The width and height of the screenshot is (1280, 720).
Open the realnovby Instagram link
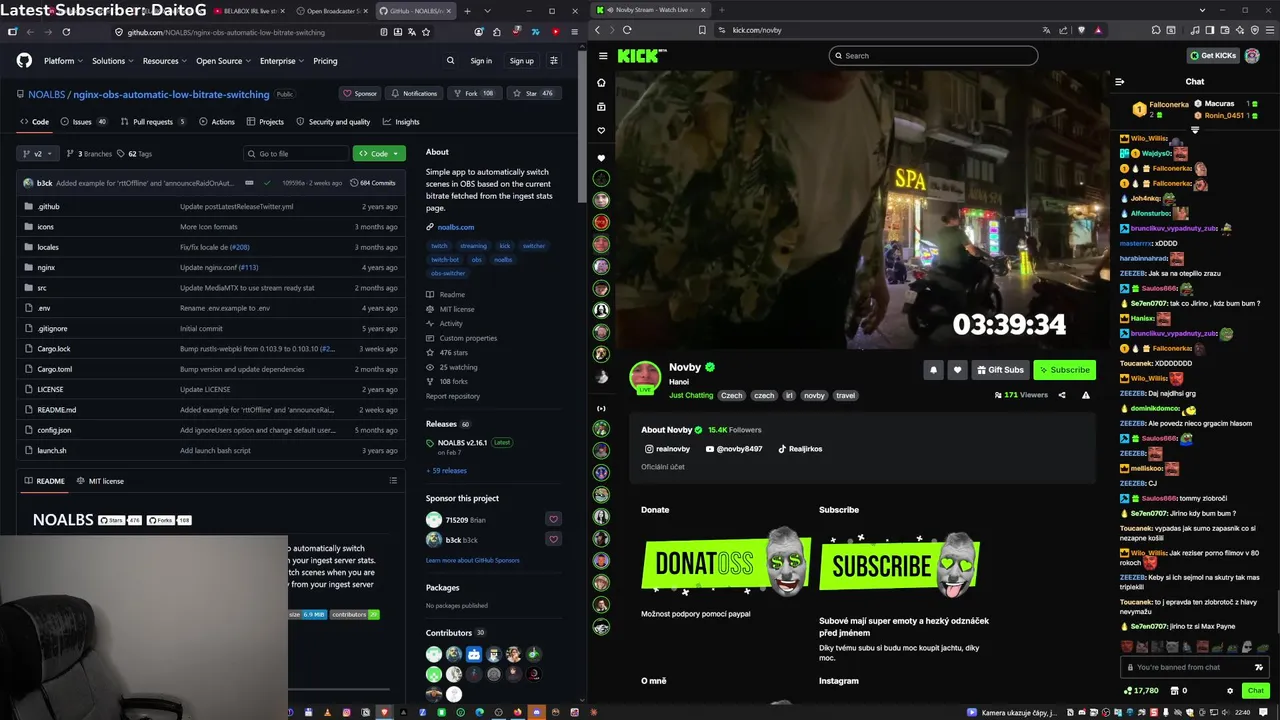[x=667, y=449]
